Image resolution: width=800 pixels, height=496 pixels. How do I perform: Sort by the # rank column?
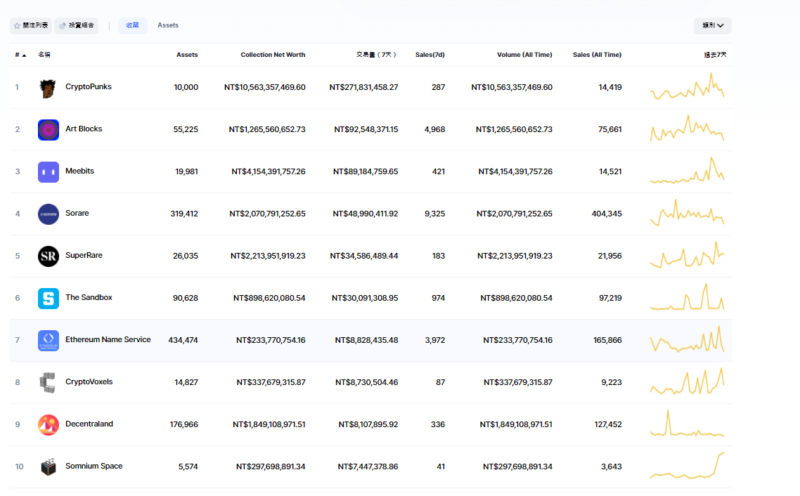point(20,55)
